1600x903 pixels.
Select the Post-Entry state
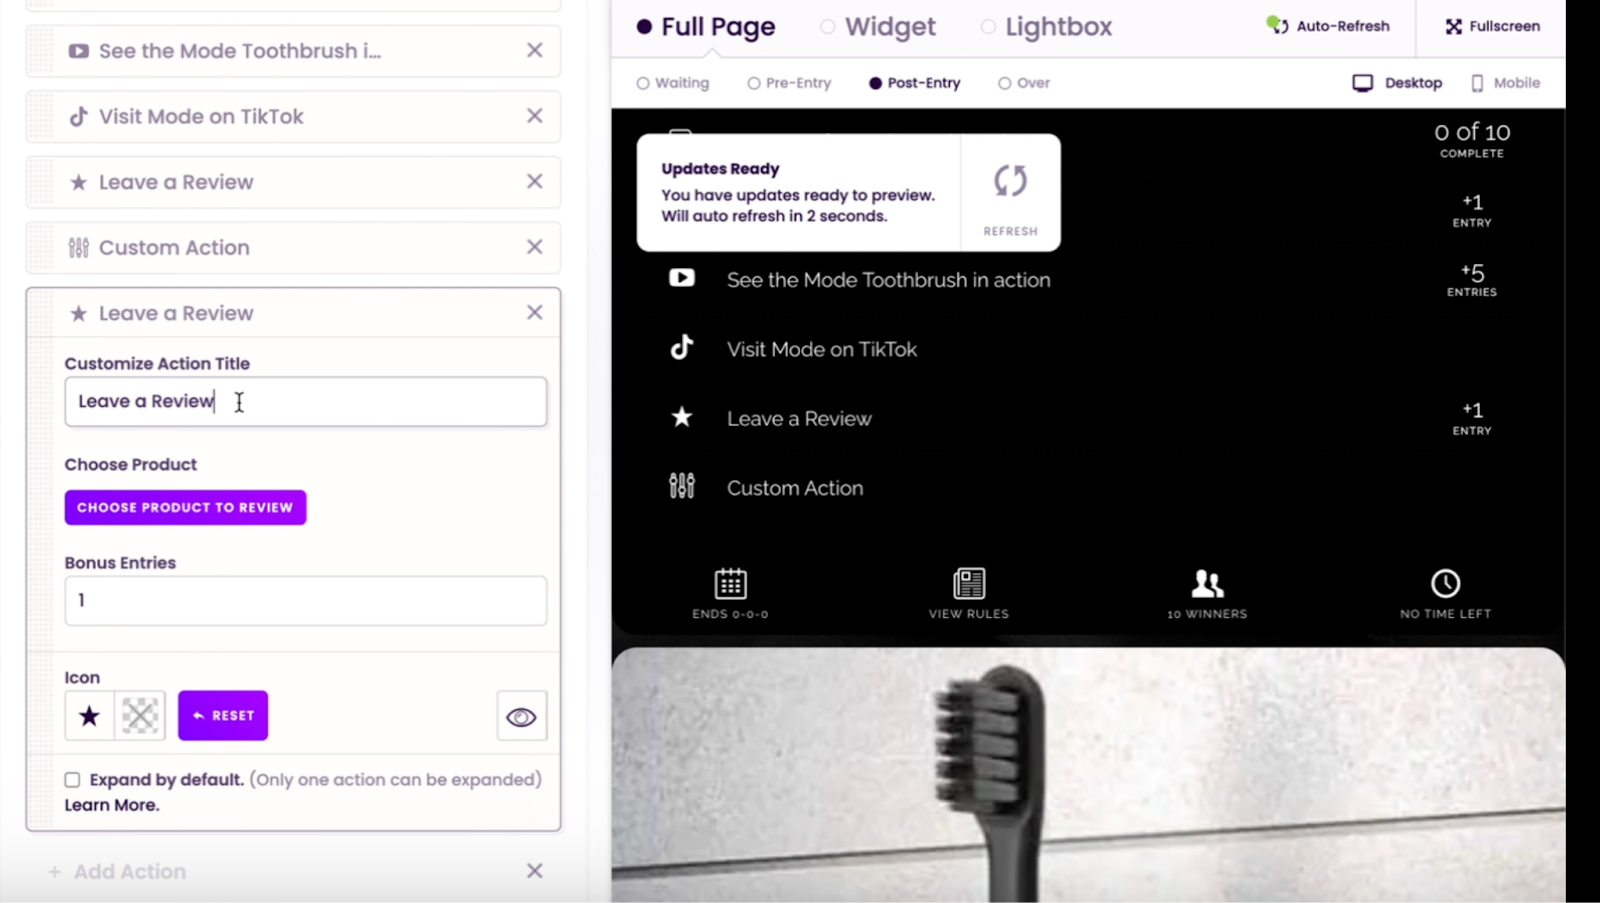[x=914, y=83]
